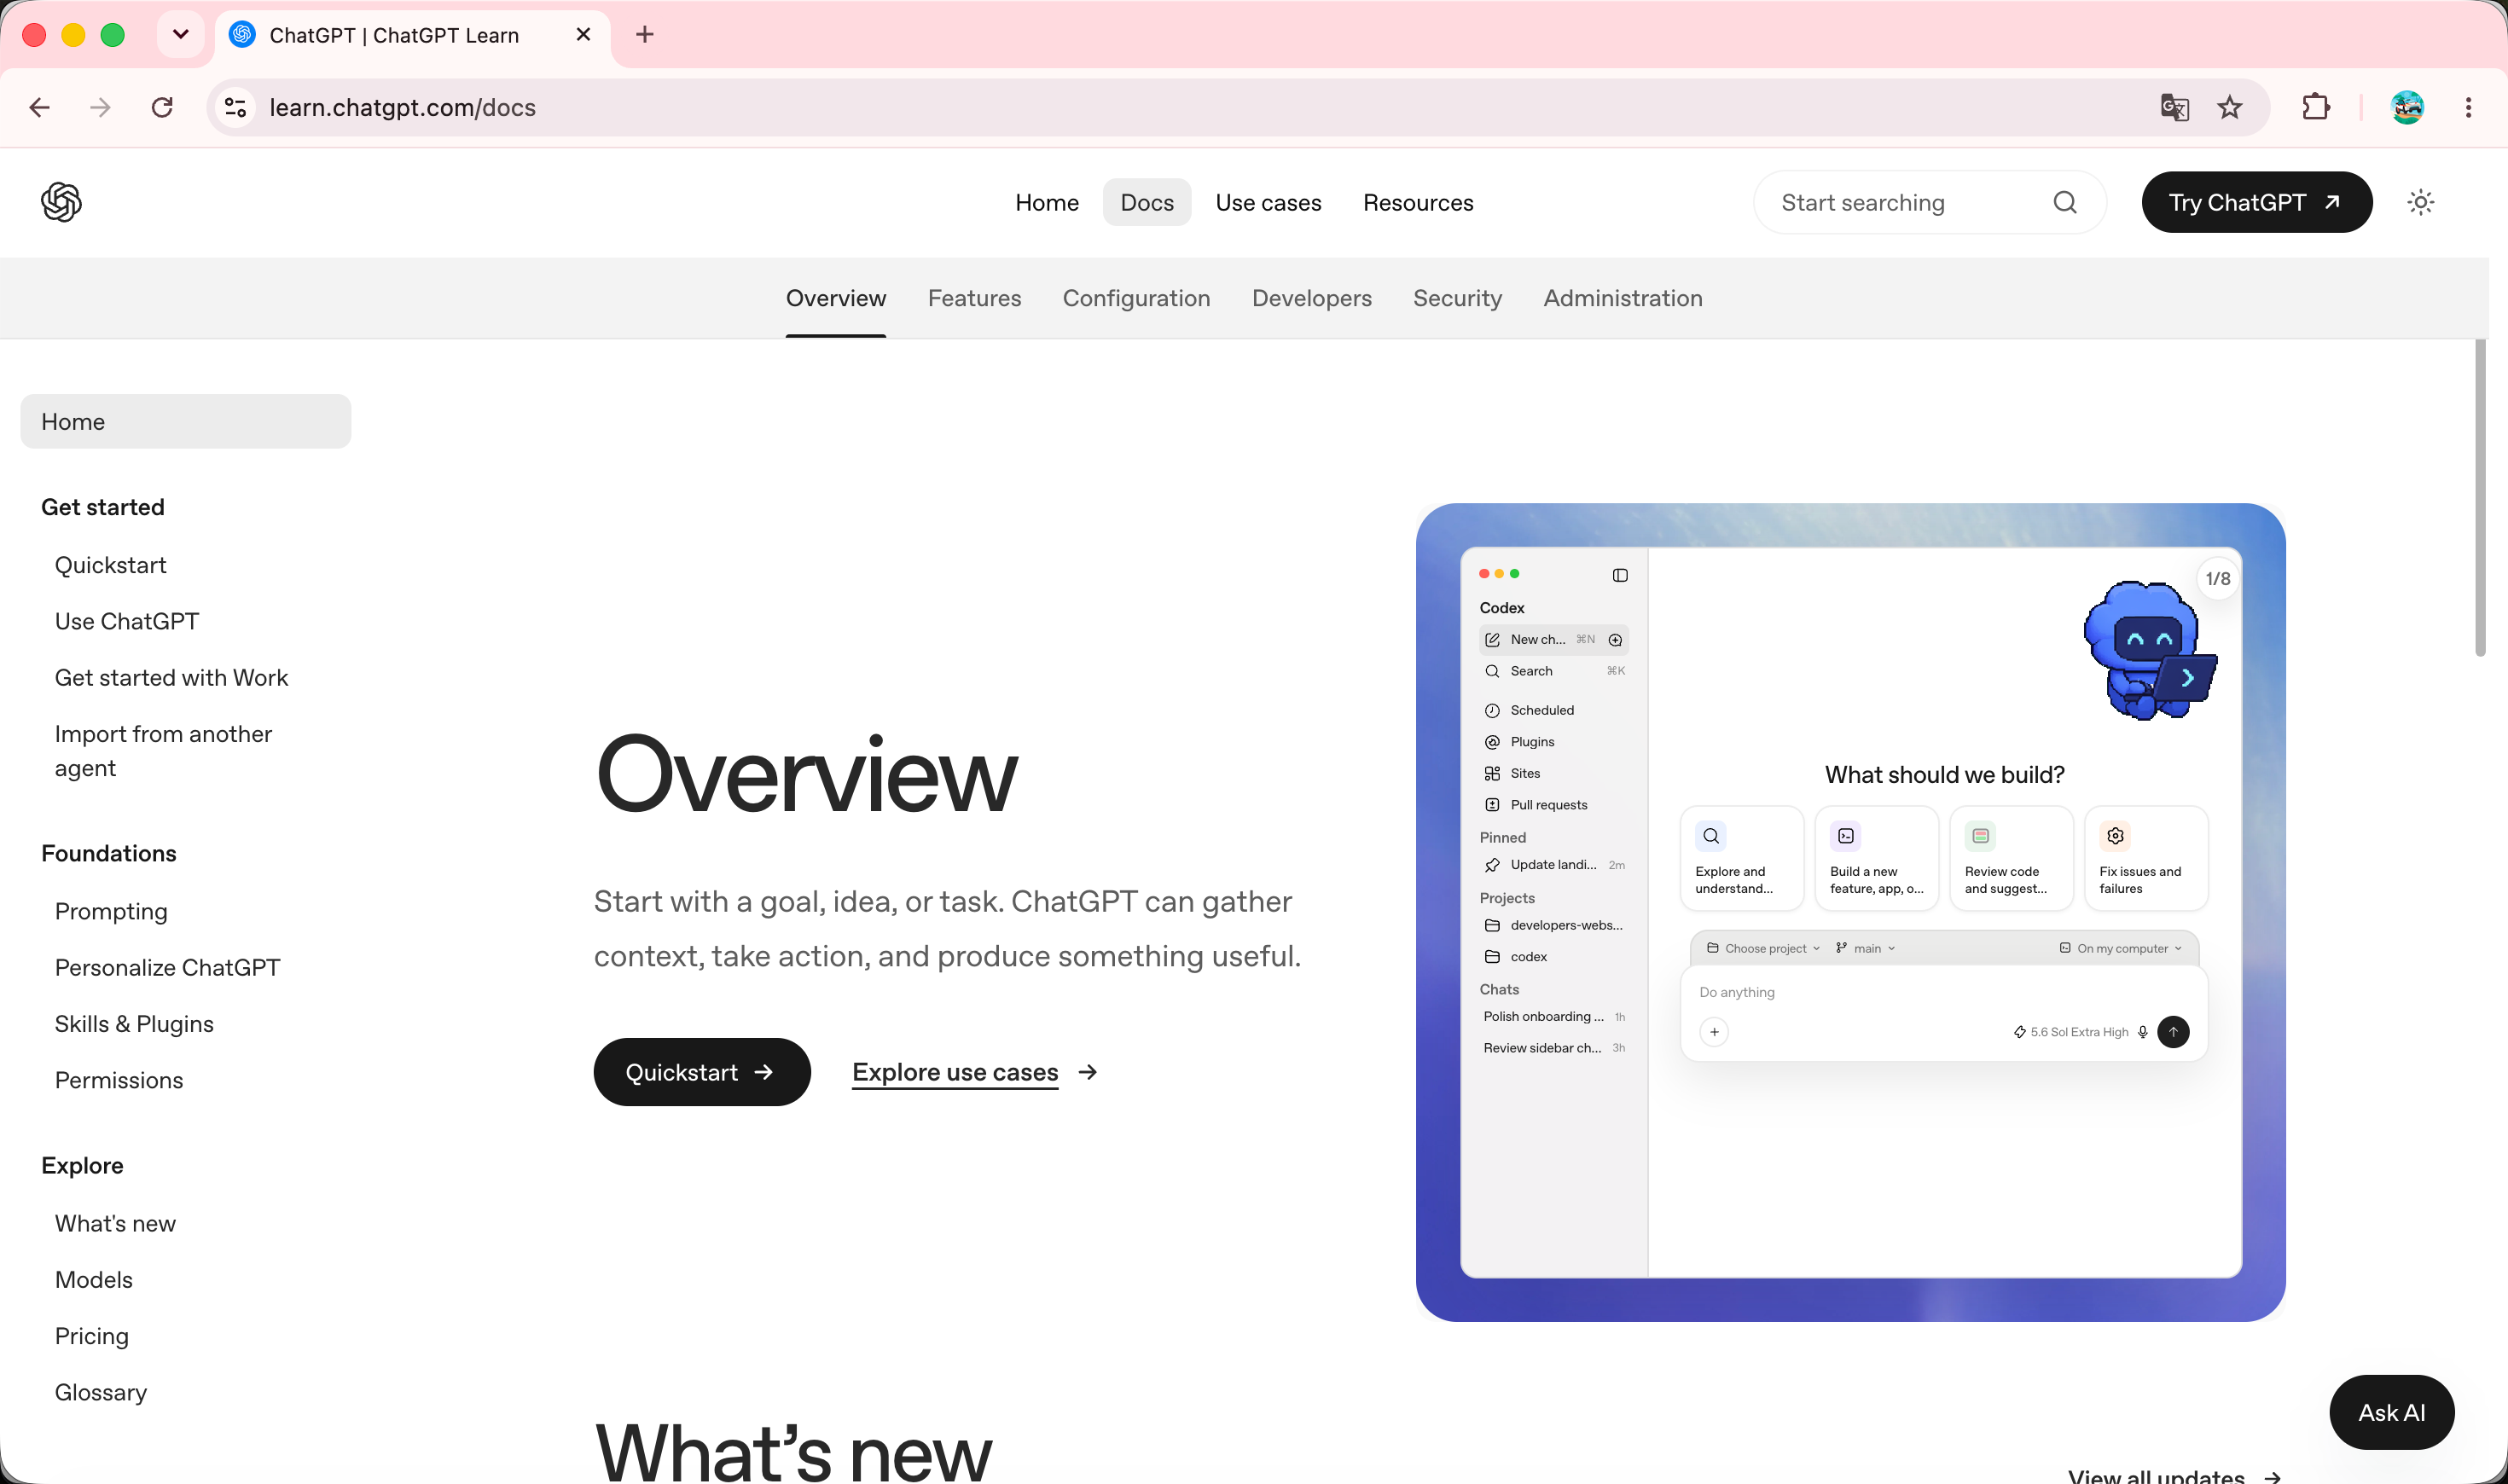The width and height of the screenshot is (2508, 1484).
Task: Click the OpenAI logo in the site header
Action: pyautogui.click(x=61, y=202)
